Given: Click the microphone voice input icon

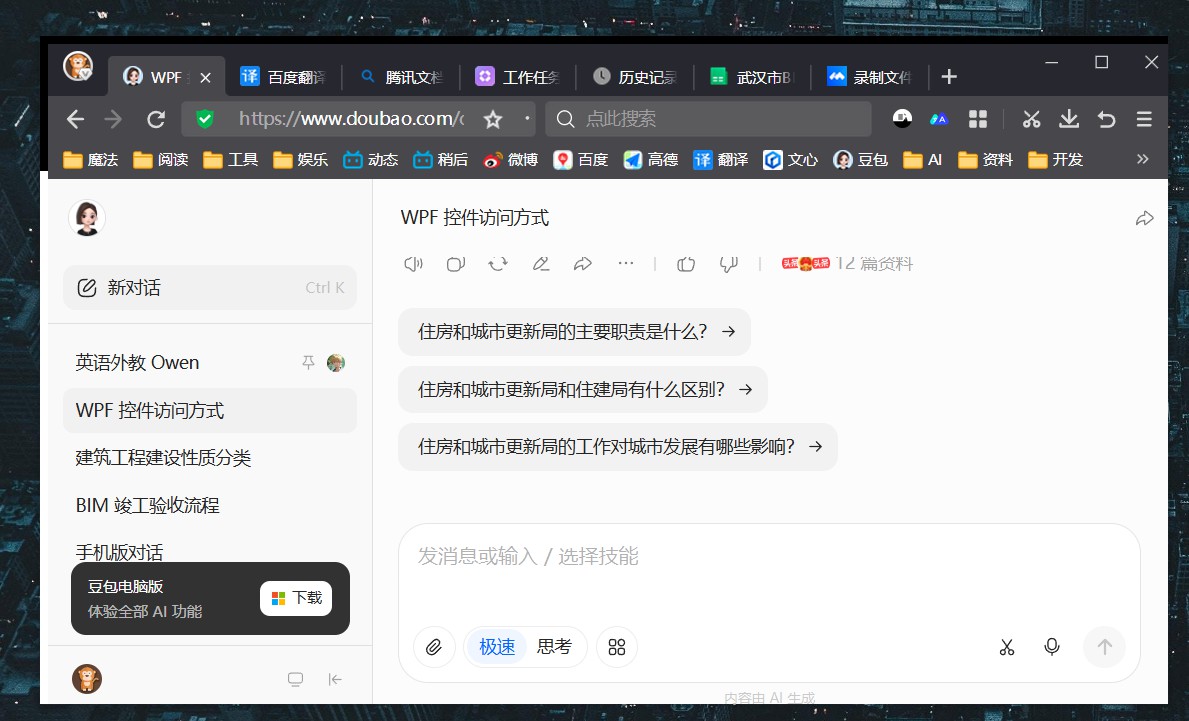Looking at the screenshot, I should (1052, 647).
